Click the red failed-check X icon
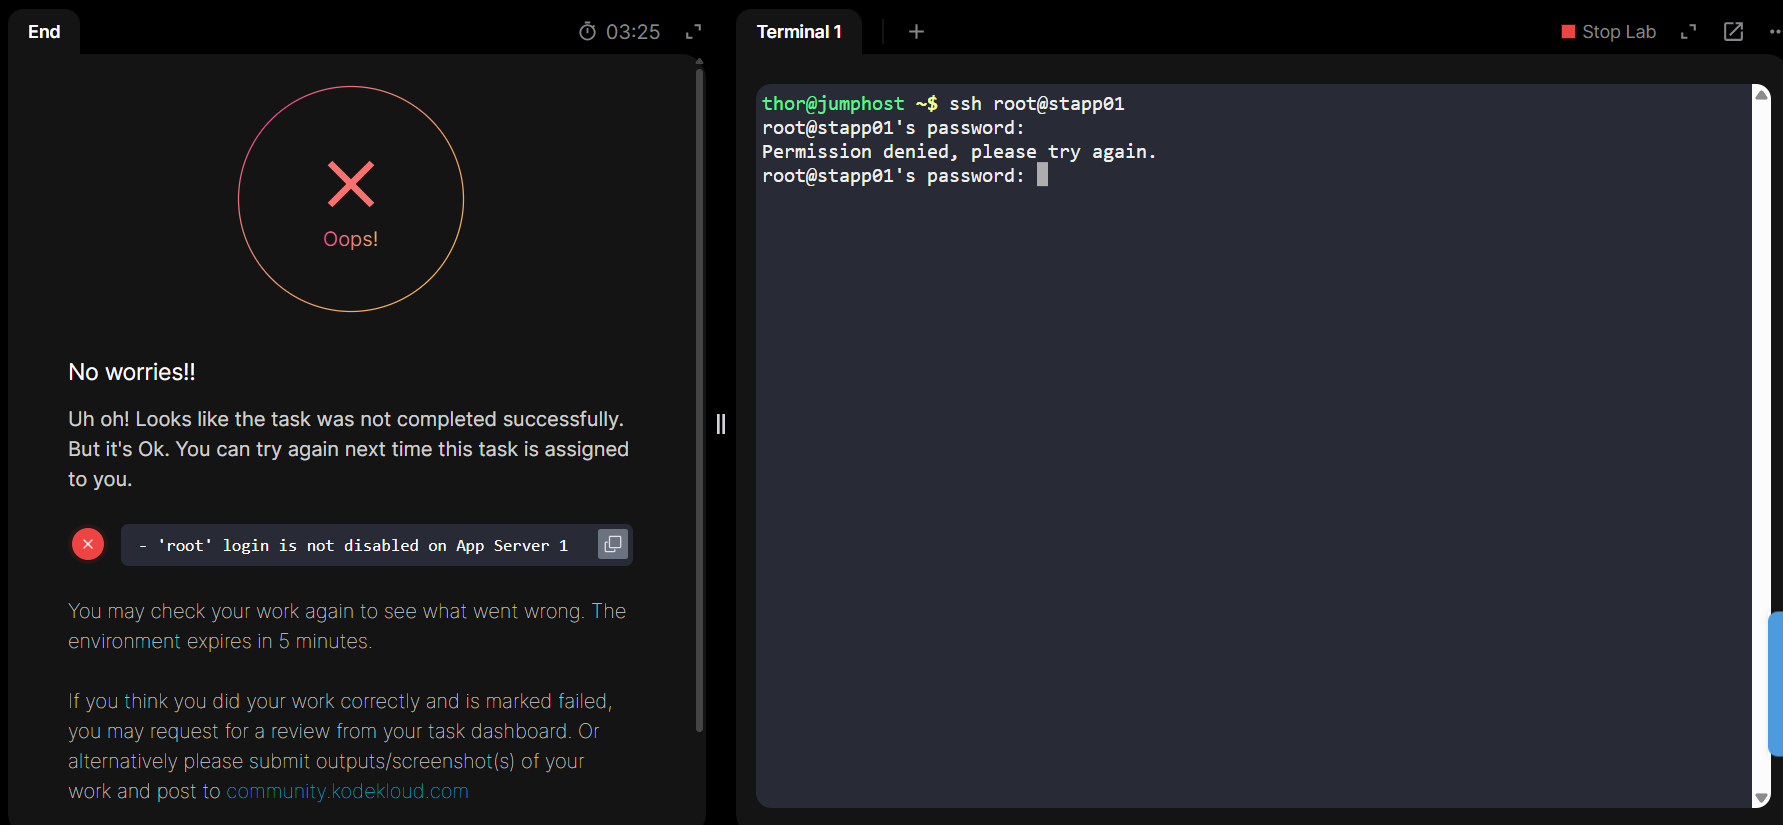1783x825 pixels. pyautogui.click(x=88, y=544)
